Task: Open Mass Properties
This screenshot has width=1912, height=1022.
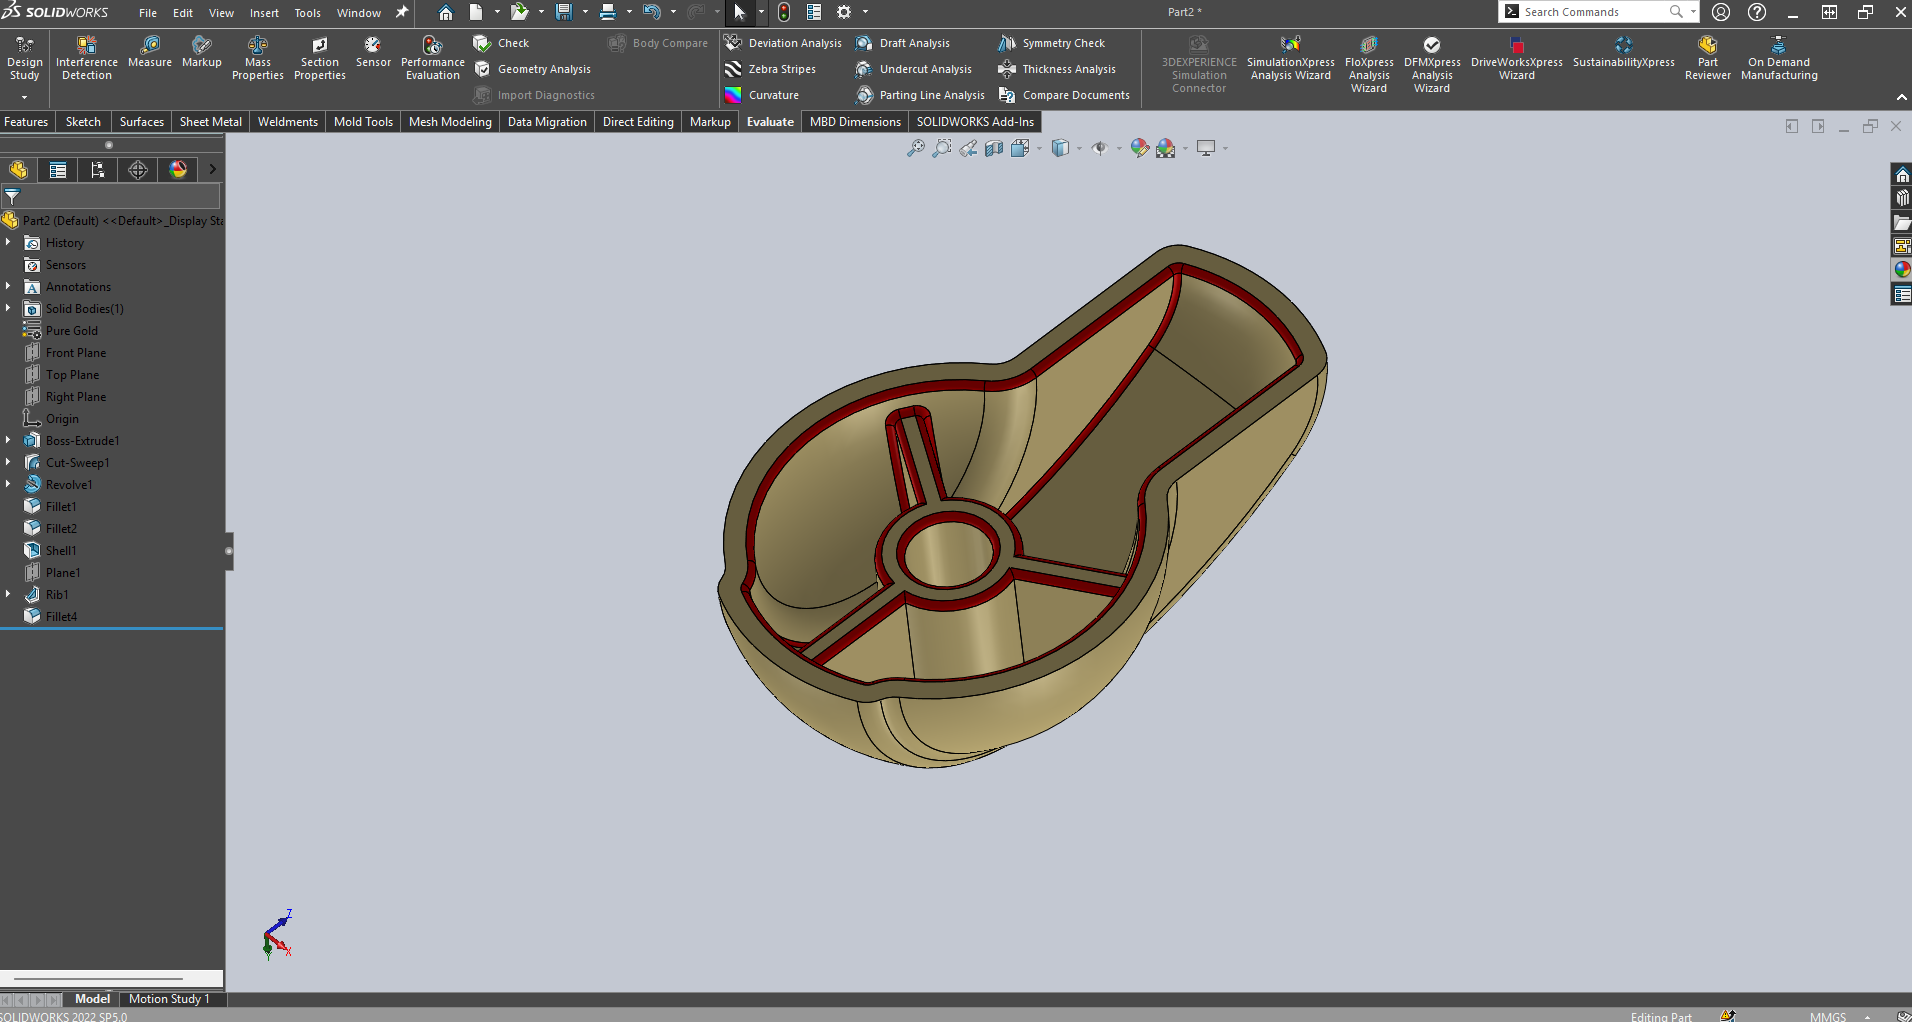Action: point(258,58)
